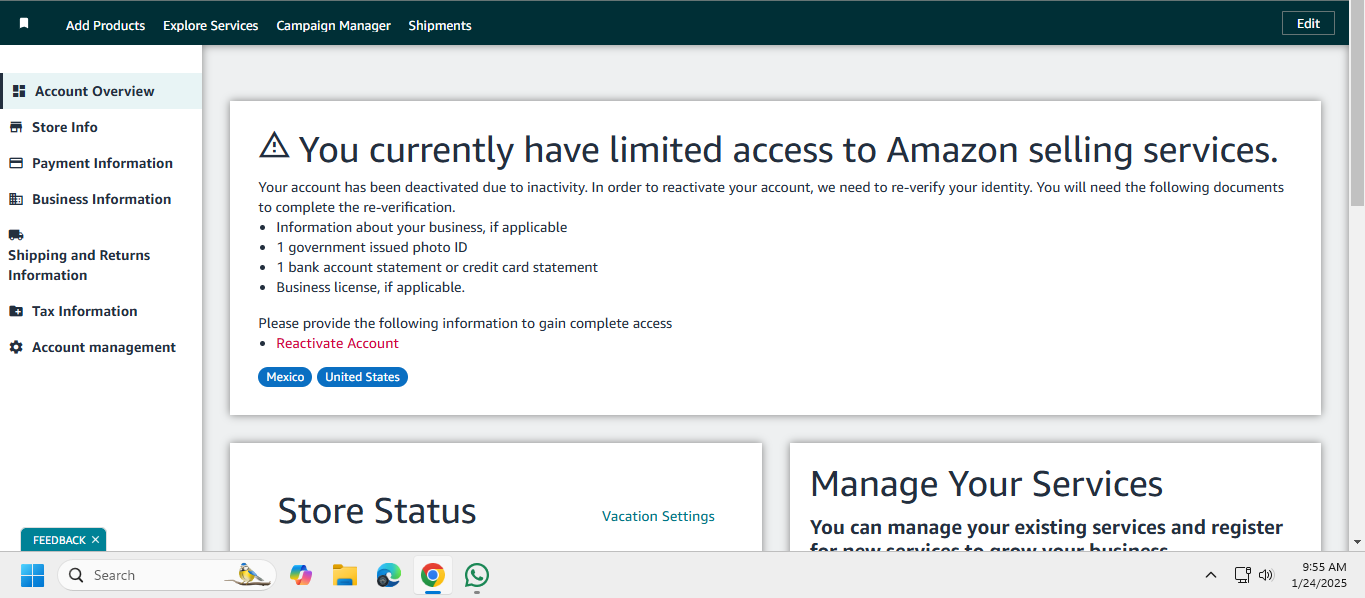This screenshot has height=598, width=1365.
Task: Show hidden system tray icons
Action: pos(1211,575)
